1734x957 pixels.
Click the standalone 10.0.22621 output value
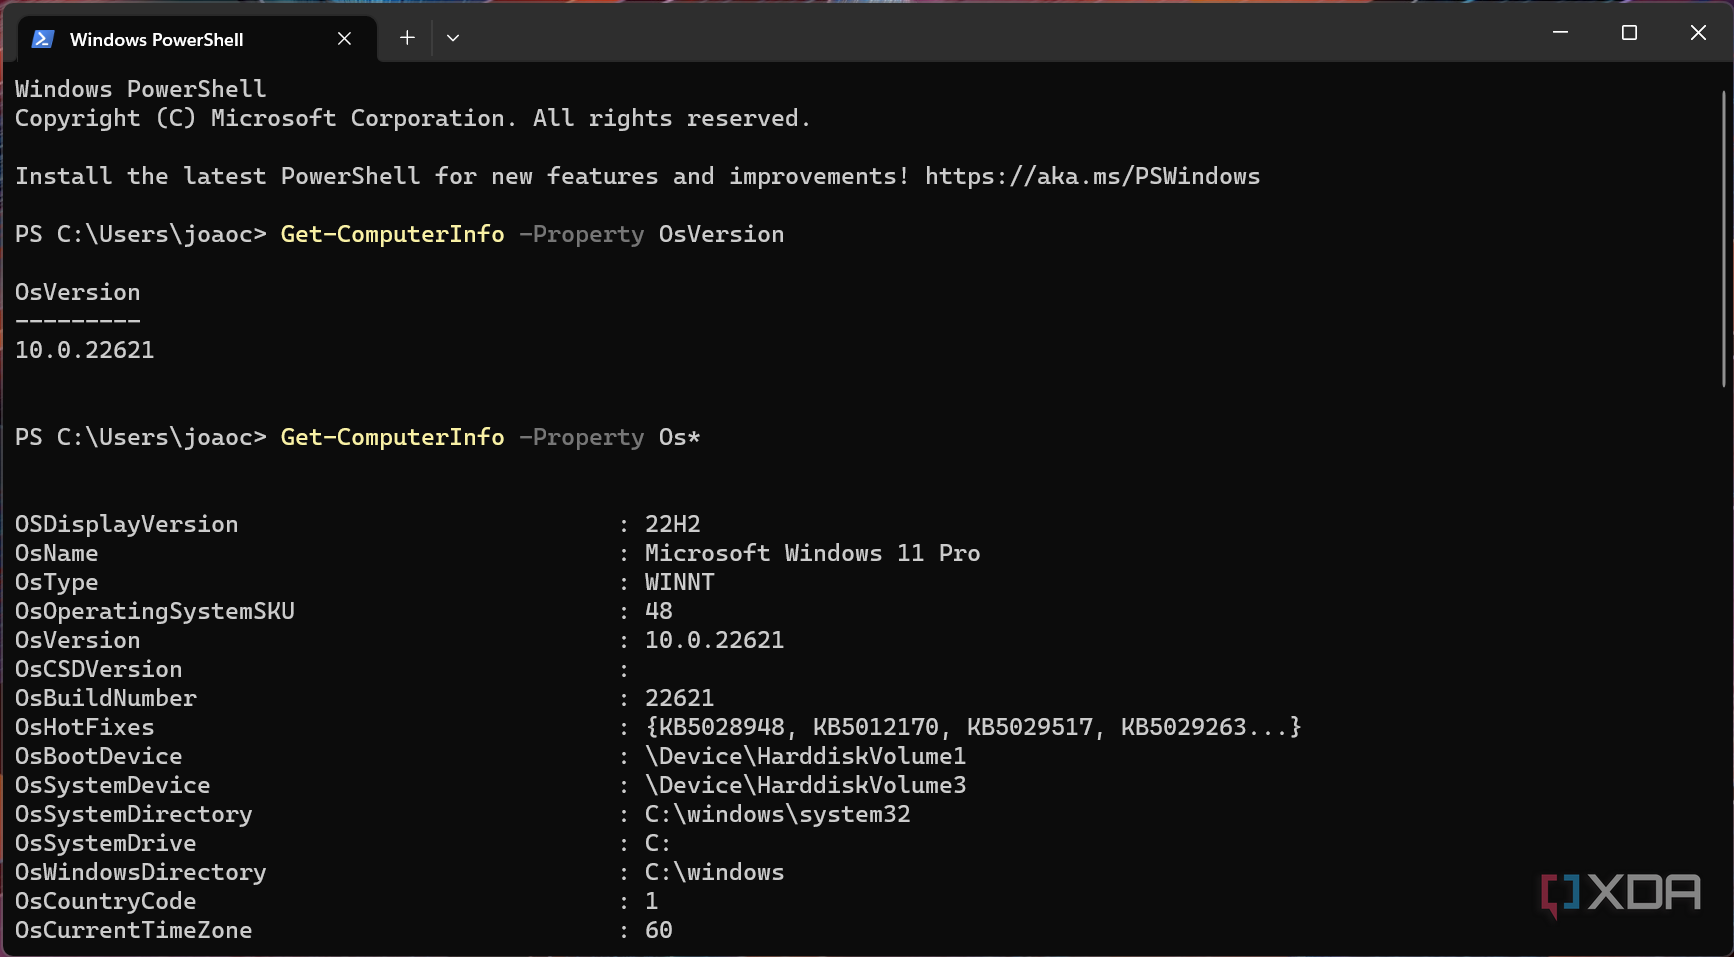click(x=85, y=350)
